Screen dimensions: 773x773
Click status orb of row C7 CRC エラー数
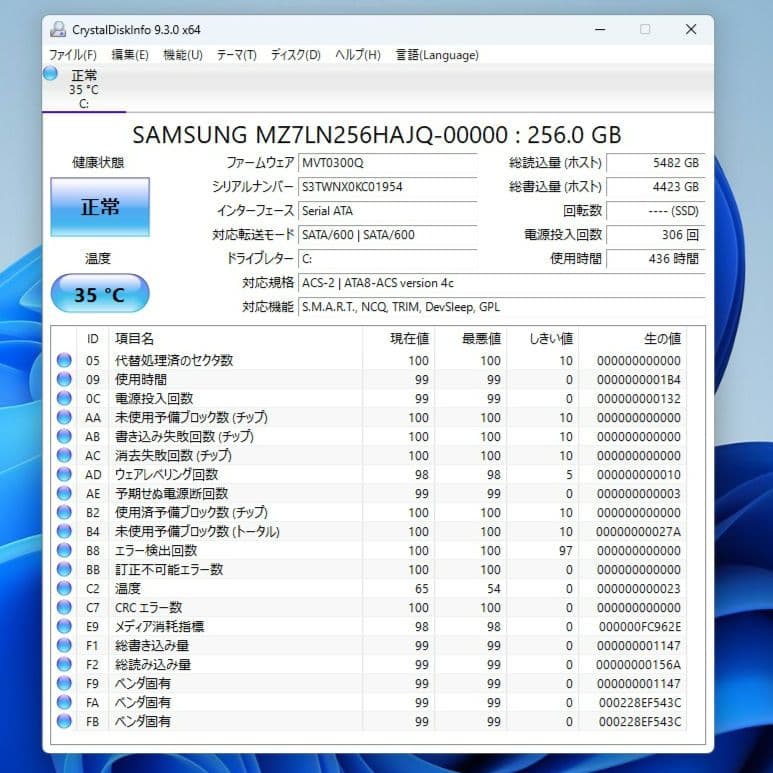click(x=64, y=607)
